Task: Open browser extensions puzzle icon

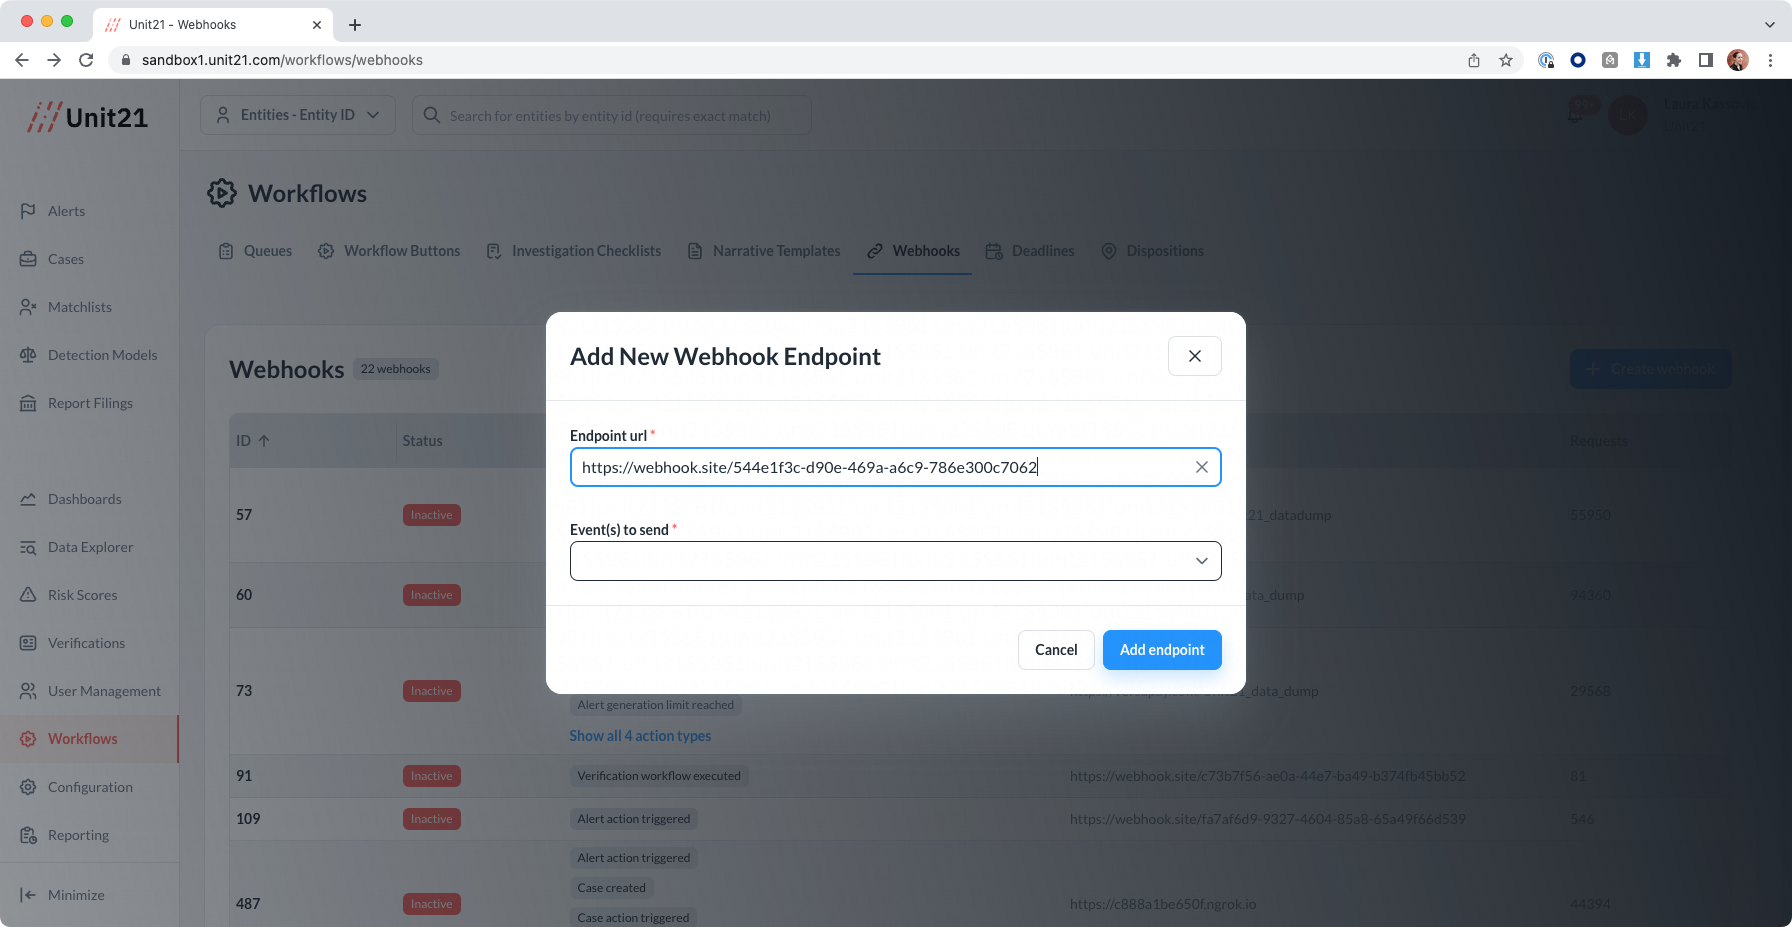Action: pyautogui.click(x=1674, y=60)
